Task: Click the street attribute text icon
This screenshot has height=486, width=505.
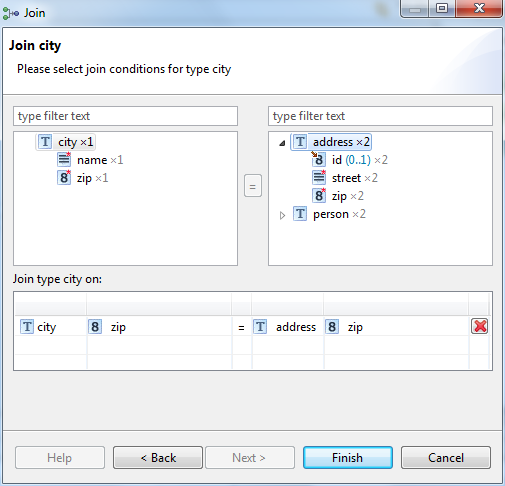Action: (319, 178)
